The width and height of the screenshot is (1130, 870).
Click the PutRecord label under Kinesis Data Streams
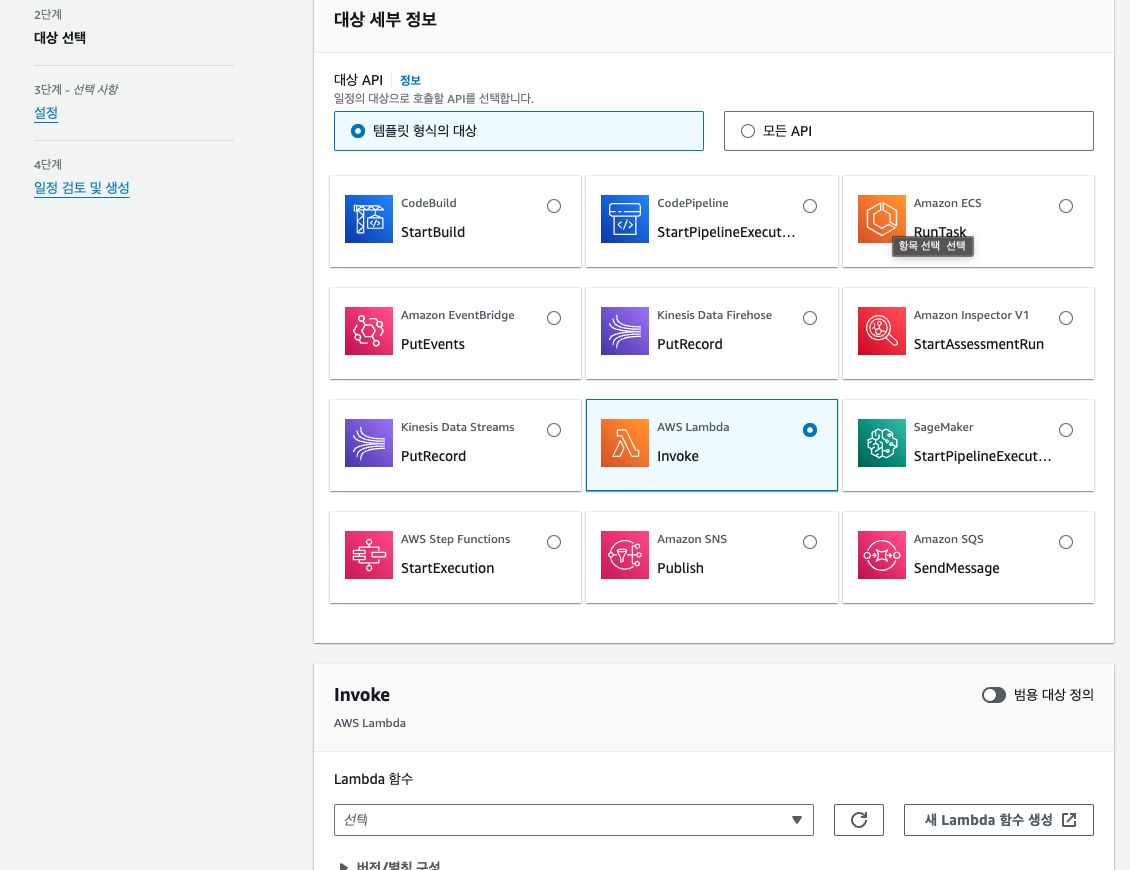434,456
